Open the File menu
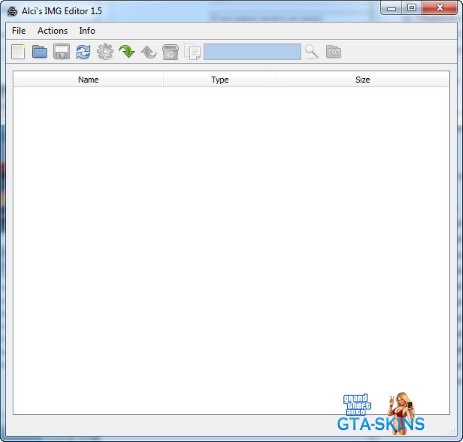This screenshot has width=463, height=442. (x=19, y=31)
